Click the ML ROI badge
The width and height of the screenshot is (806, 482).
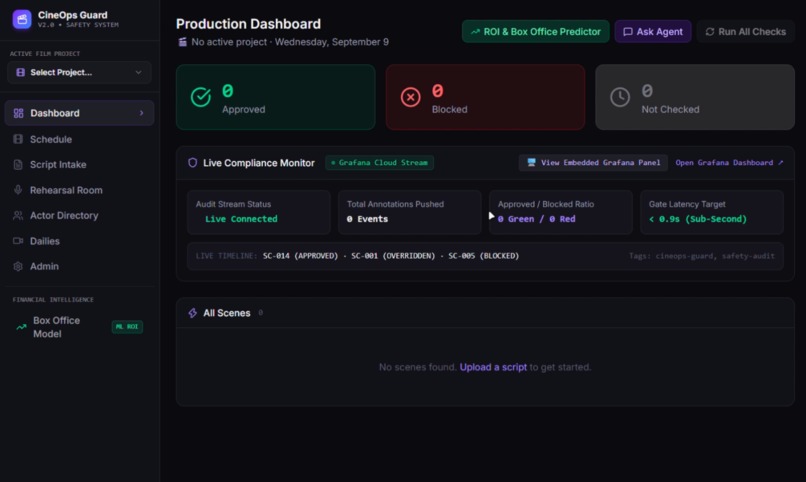127,327
